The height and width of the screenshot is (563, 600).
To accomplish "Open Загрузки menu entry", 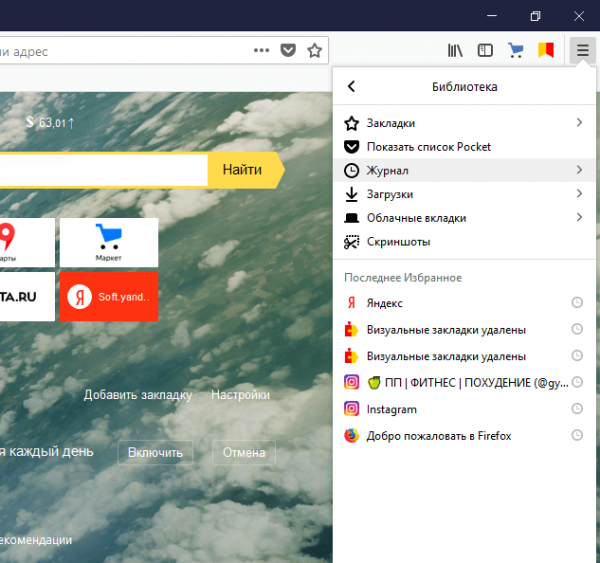I will pyautogui.click(x=464, y=194).
